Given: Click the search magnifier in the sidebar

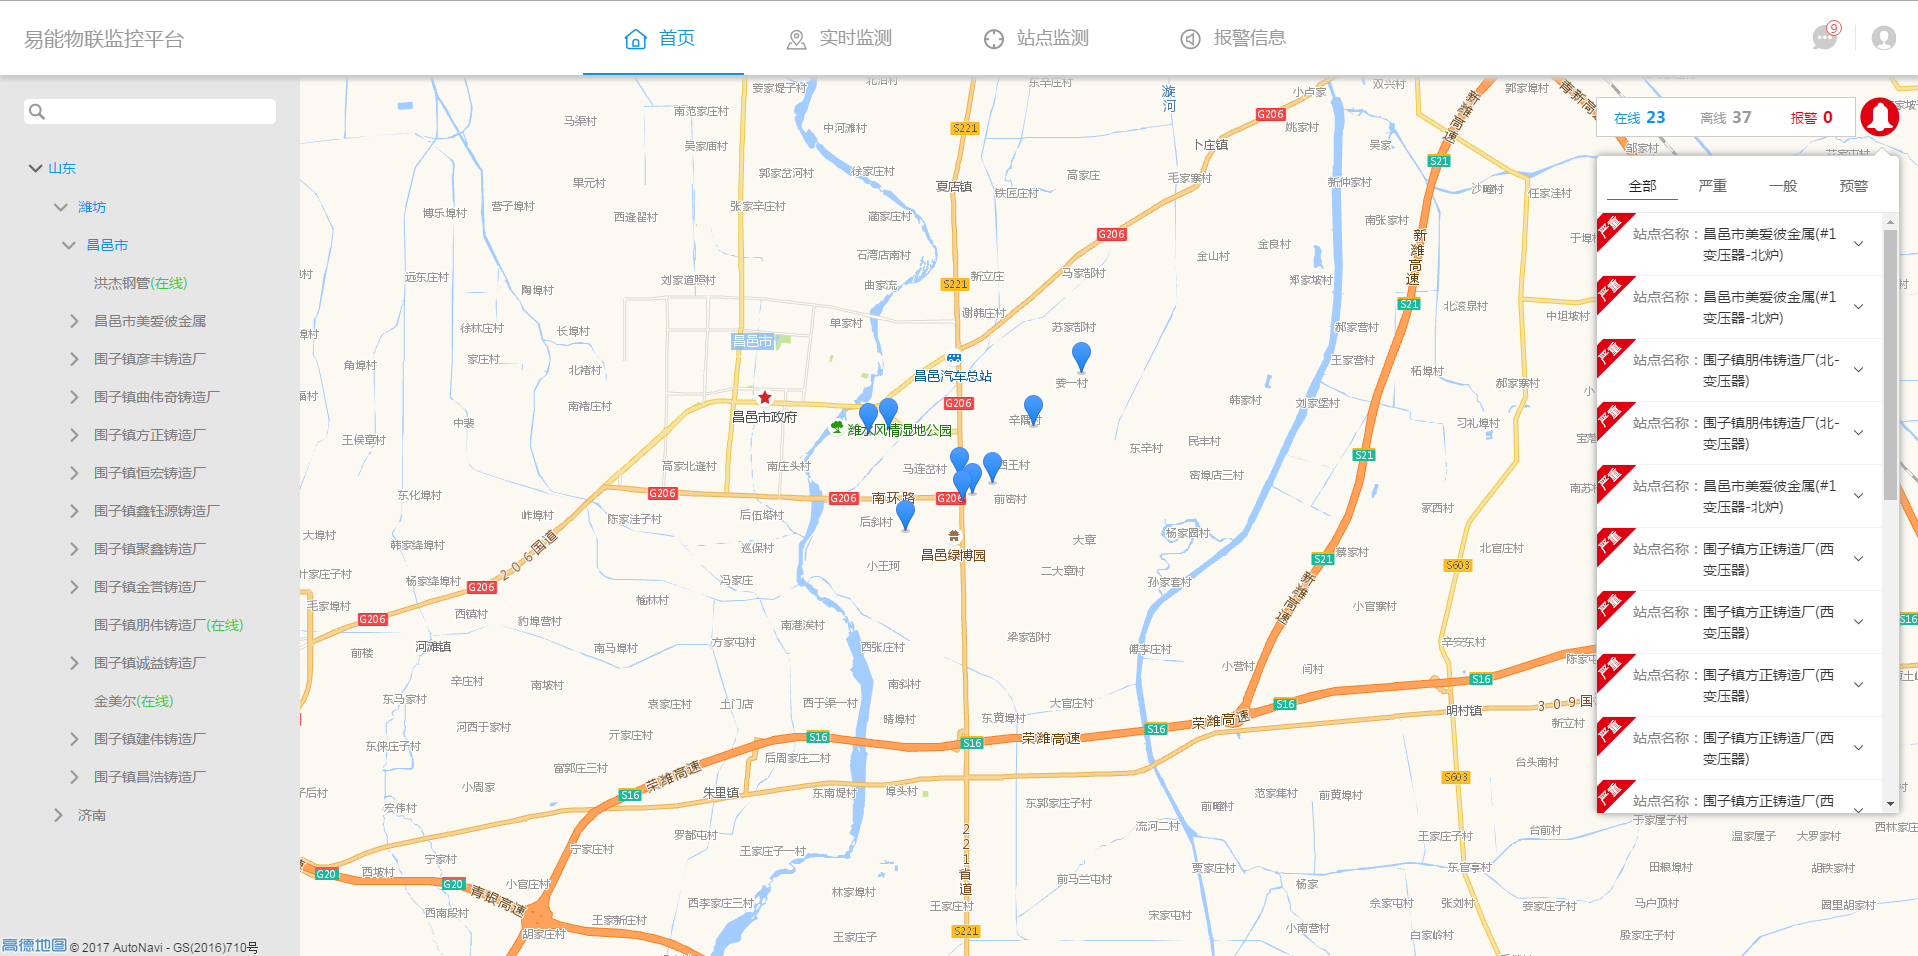Looking at the screenshot, I should 37,111.
